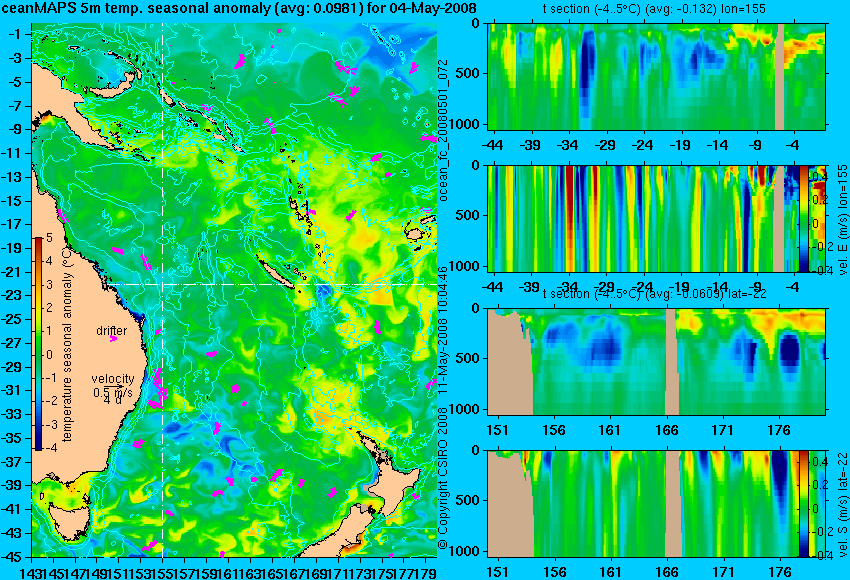
Task: Click '-44' below the lon=155 temperature section
Action: click(492, 145)
